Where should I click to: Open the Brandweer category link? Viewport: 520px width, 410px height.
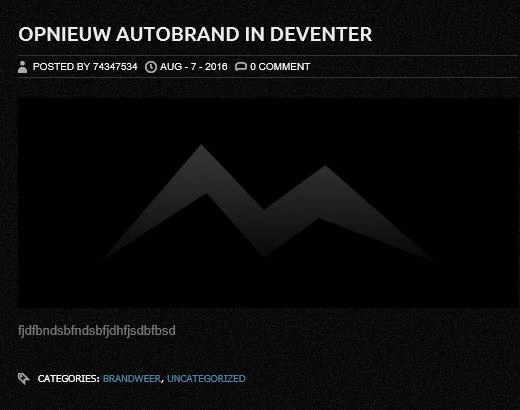click(132, 379)
